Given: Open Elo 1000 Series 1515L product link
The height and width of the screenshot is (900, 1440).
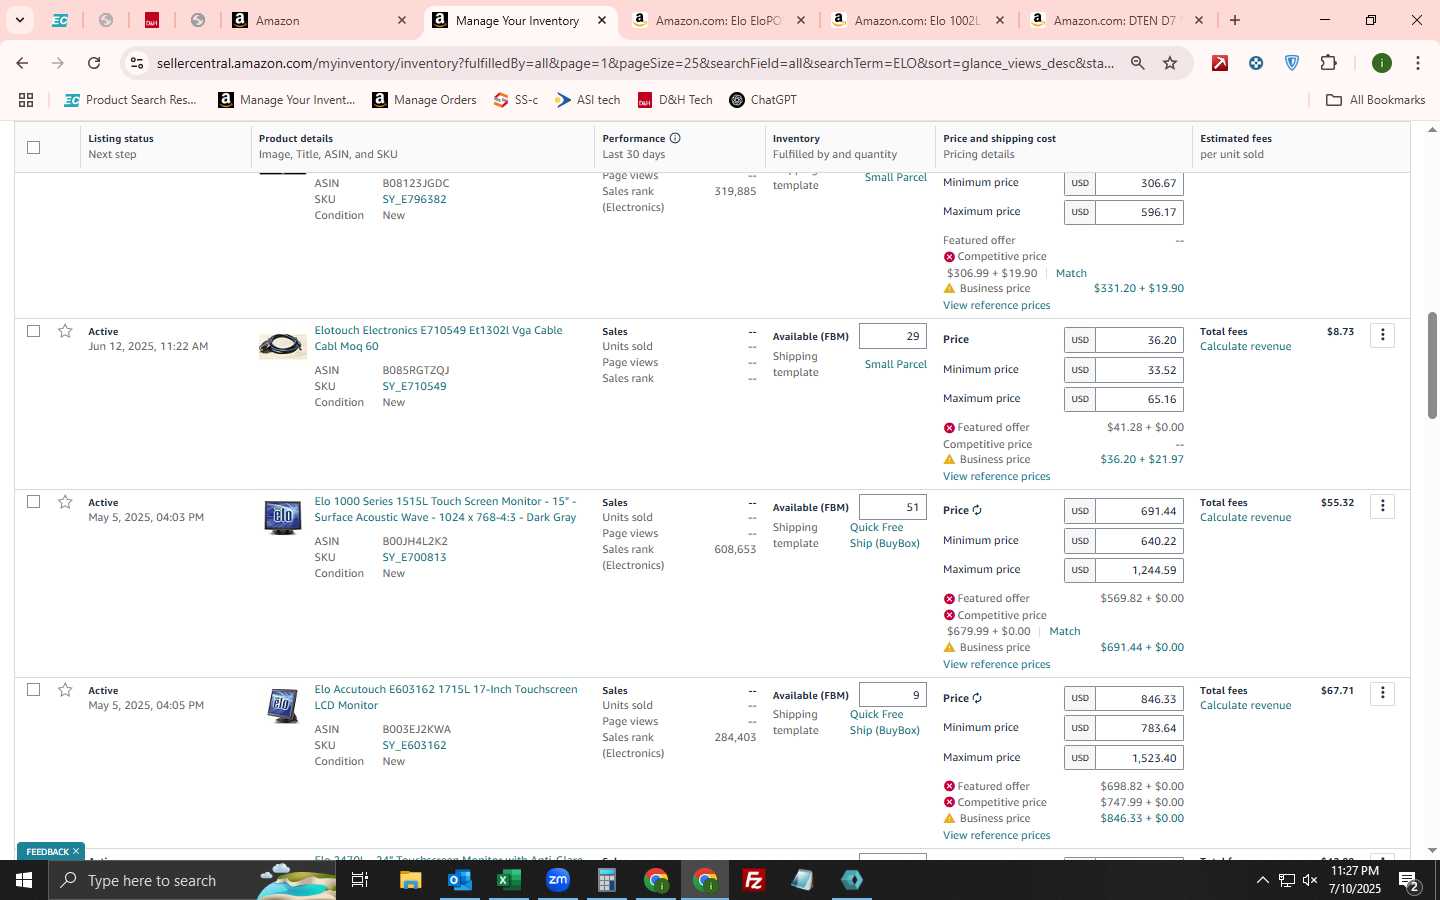Looking at the screenshot, I should tap(445, 509).
